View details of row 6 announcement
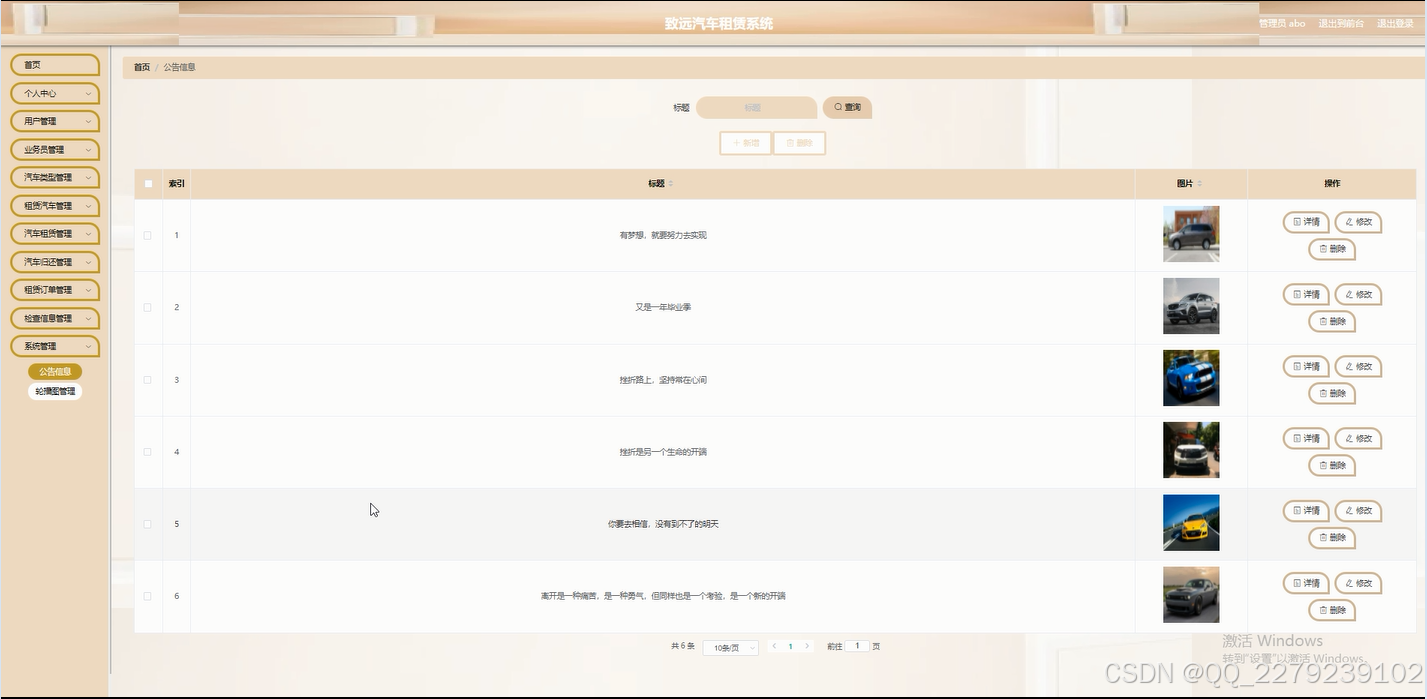Viewport: 1427px width, 699px height. pos(1305,583)
